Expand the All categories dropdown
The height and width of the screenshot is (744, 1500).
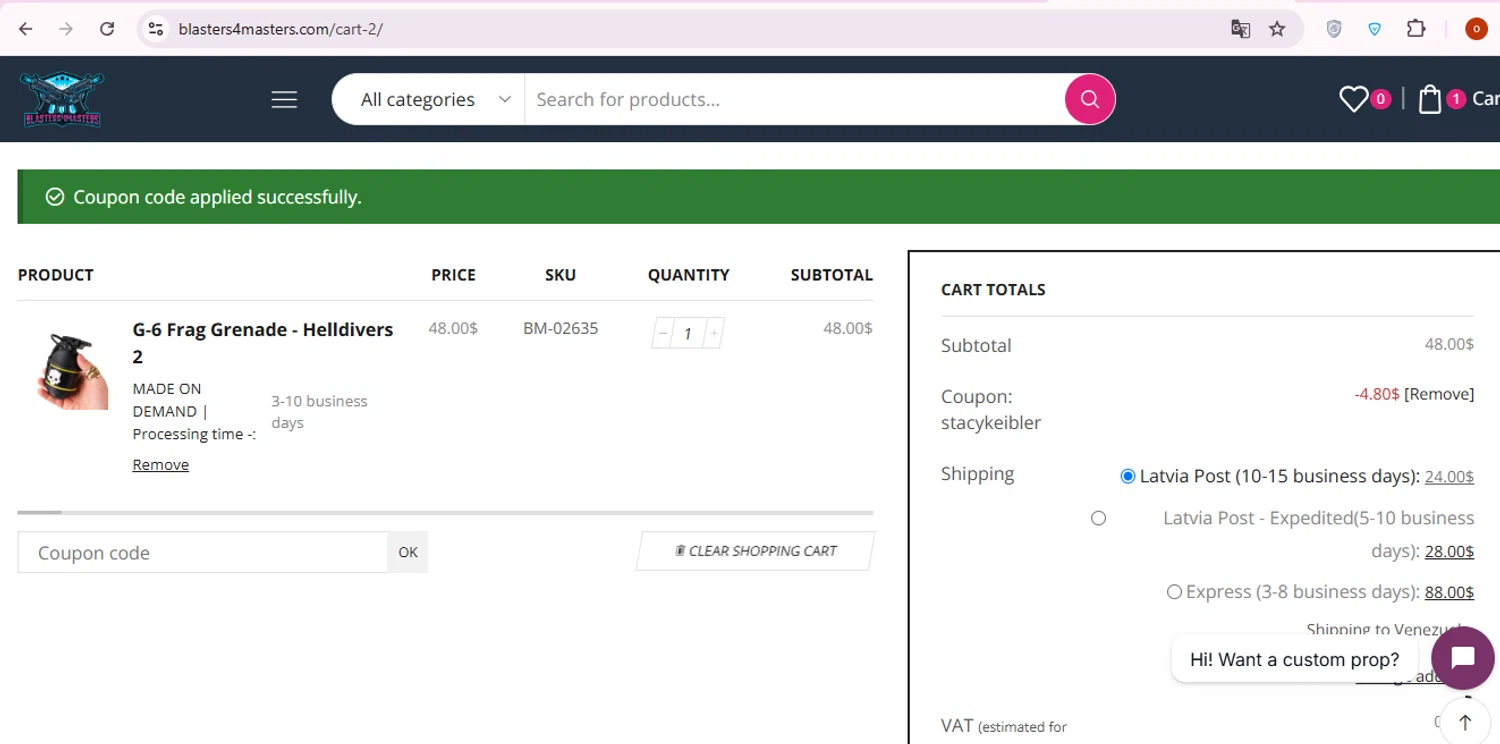pos(435,99)
